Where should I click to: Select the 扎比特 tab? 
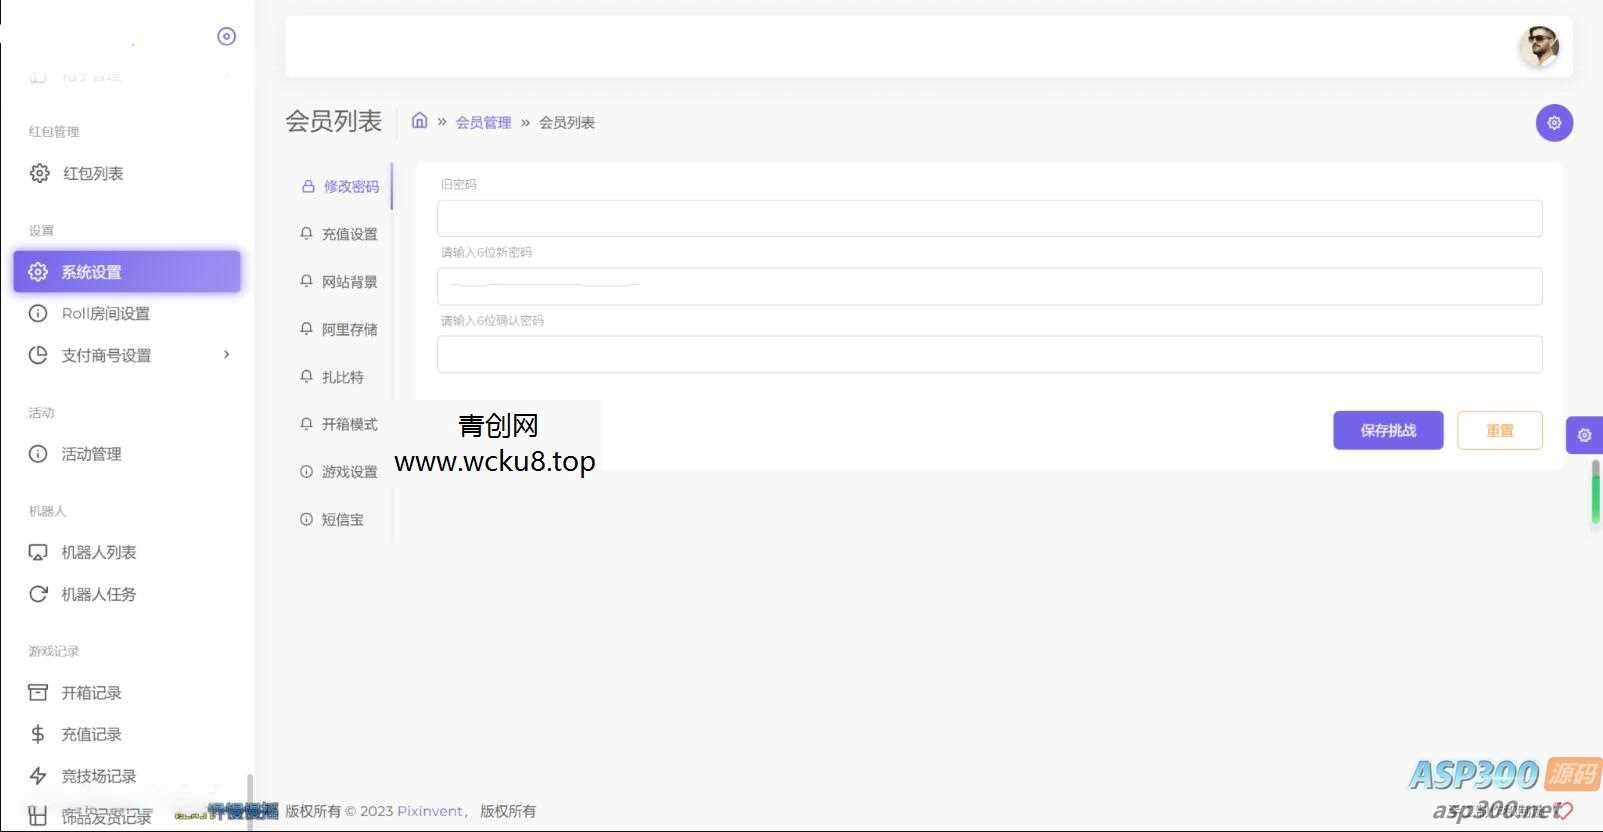click(x=340, y=377)
